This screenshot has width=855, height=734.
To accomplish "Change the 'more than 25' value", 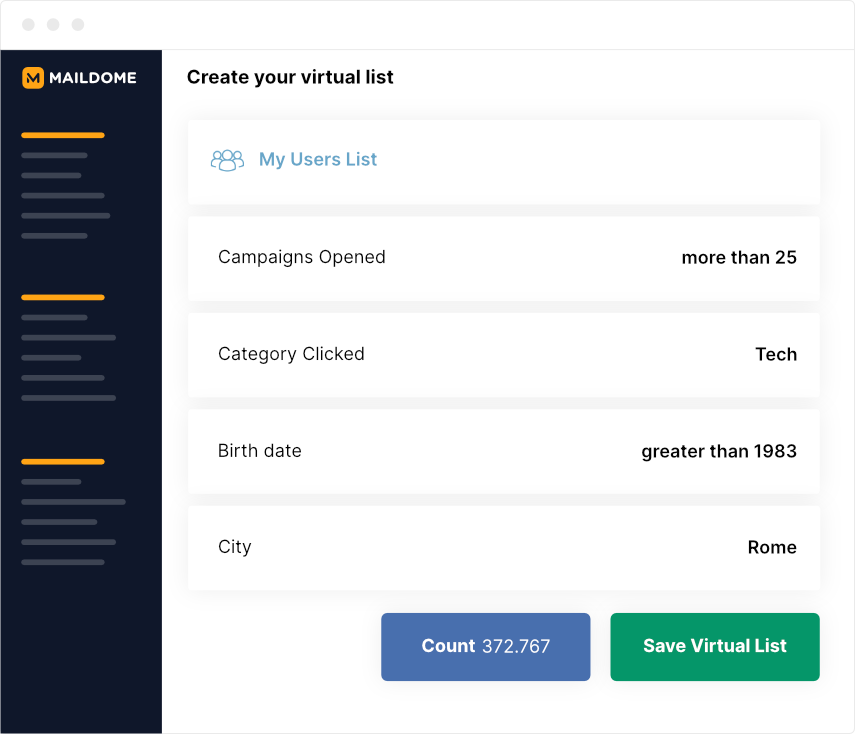I will pyautogui.click(x=739, y=257).
